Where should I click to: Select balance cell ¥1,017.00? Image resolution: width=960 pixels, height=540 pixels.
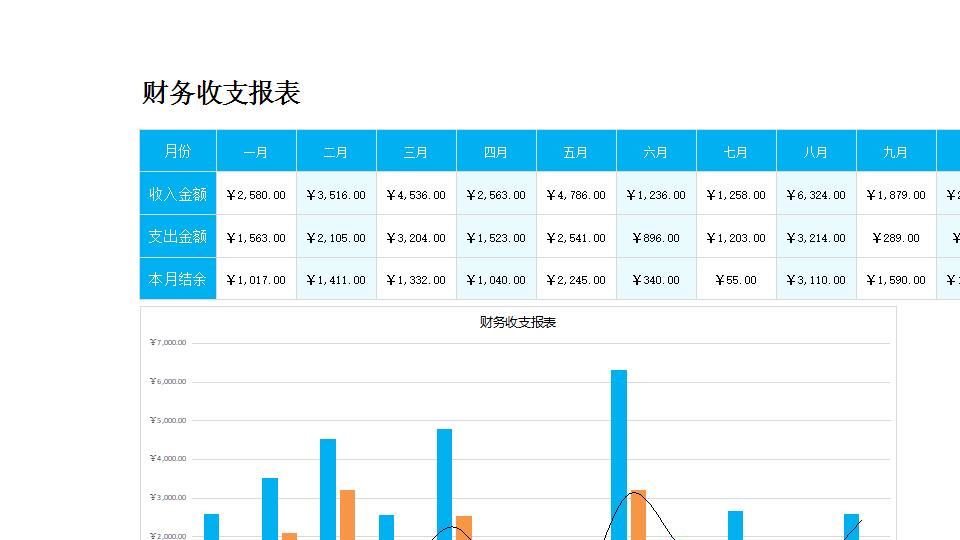(x=257, y=279)
